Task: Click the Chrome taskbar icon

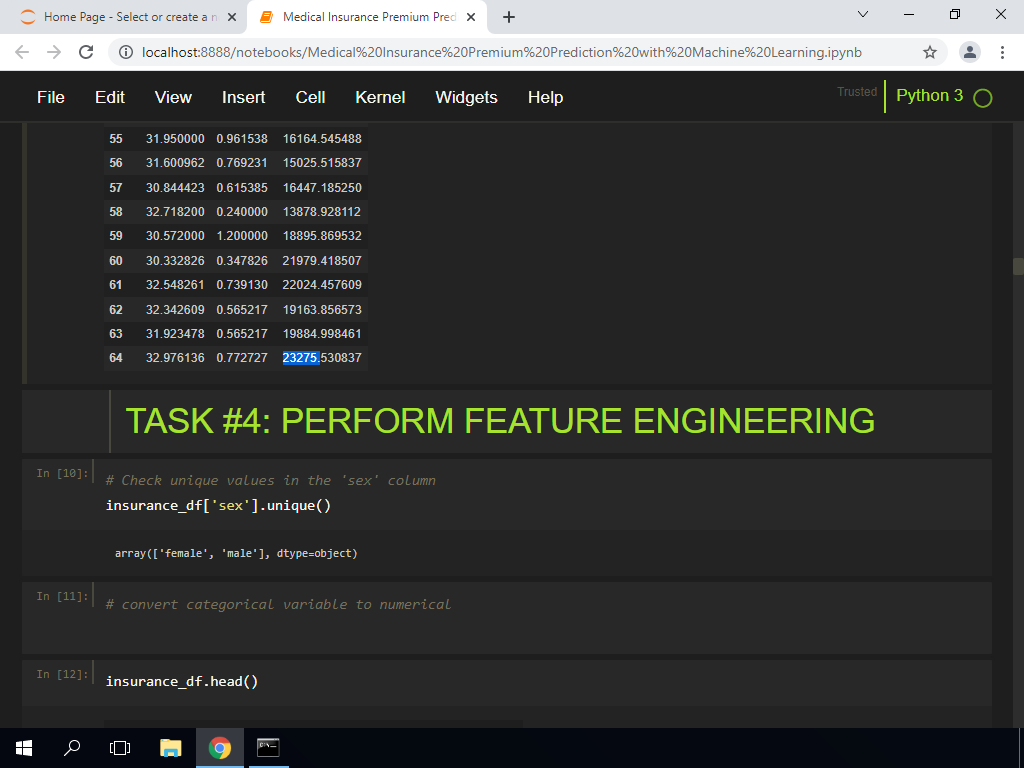Action: [219, 748]
